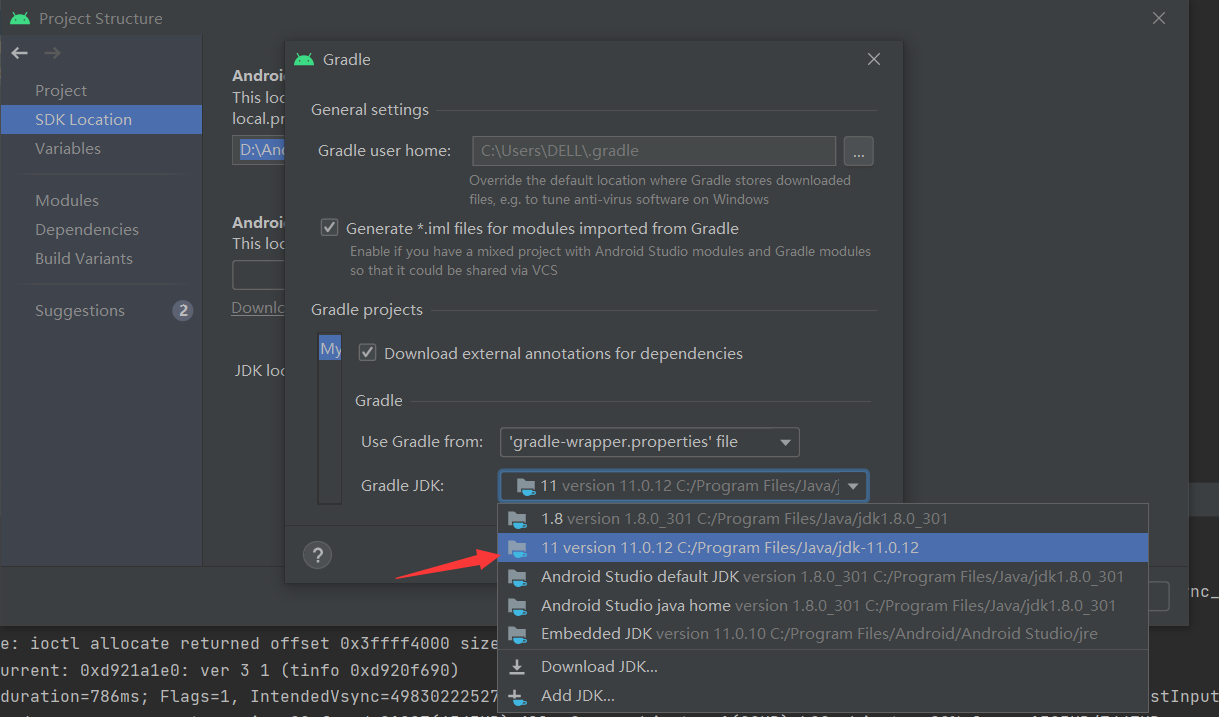Viewport: 1219px width, 717px height.
Task: Click the Download JDK arrow icon
Action: pyautogui.click(x=517, y=667)
